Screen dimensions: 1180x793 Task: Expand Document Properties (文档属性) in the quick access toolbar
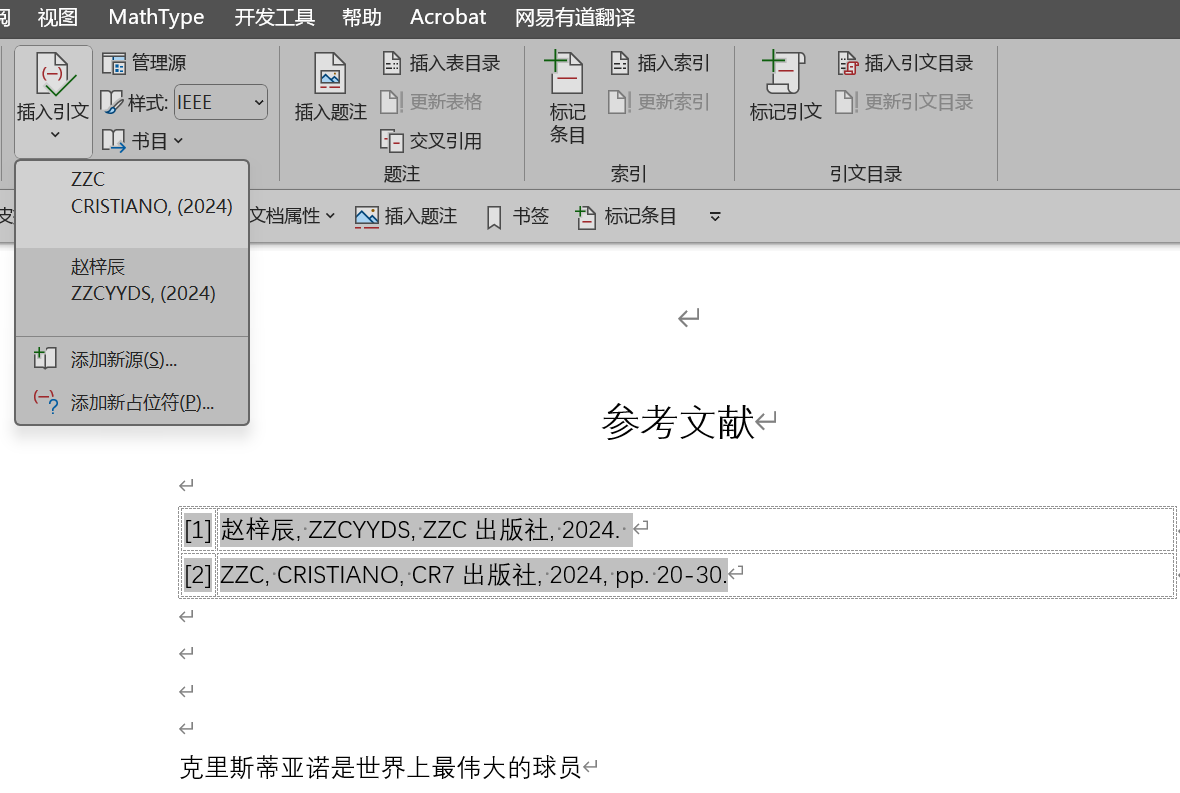292,217
